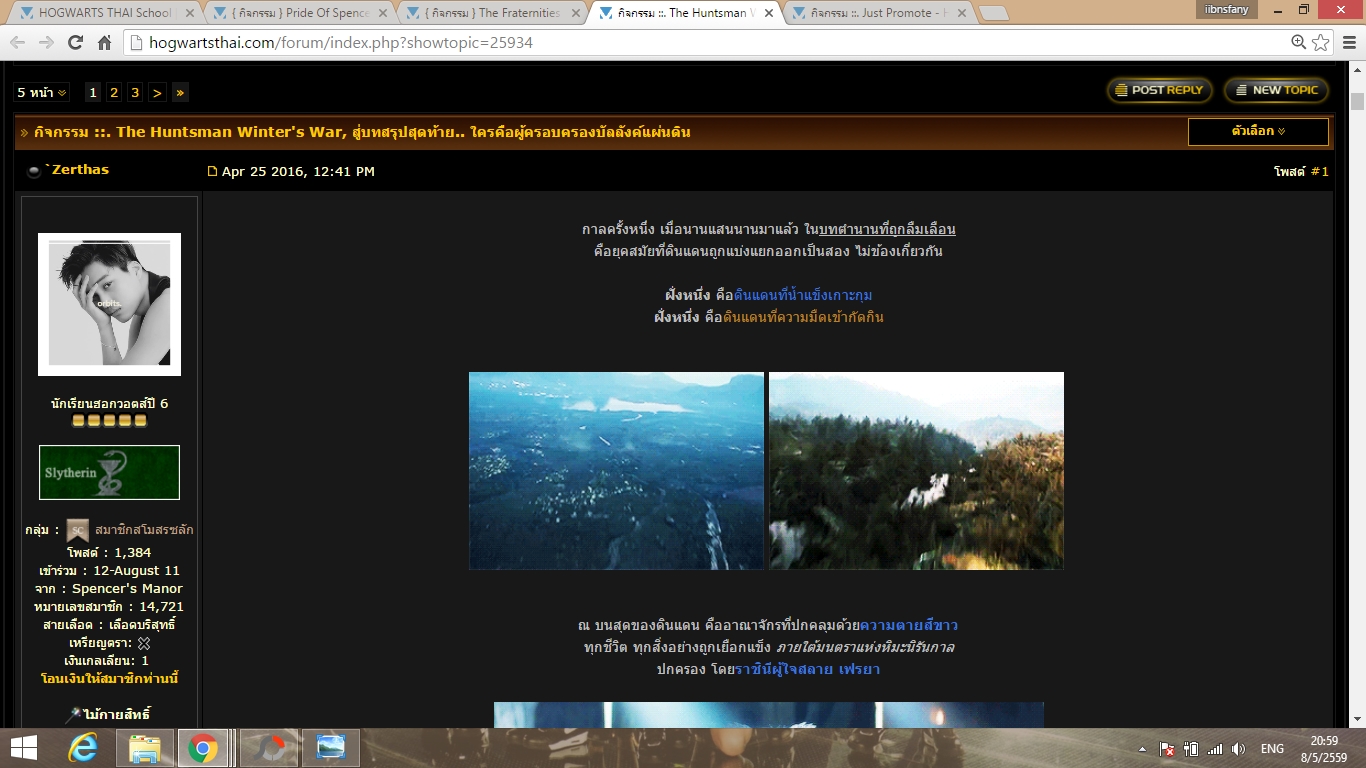Go to page 3 of the topic

click(135, 92)
